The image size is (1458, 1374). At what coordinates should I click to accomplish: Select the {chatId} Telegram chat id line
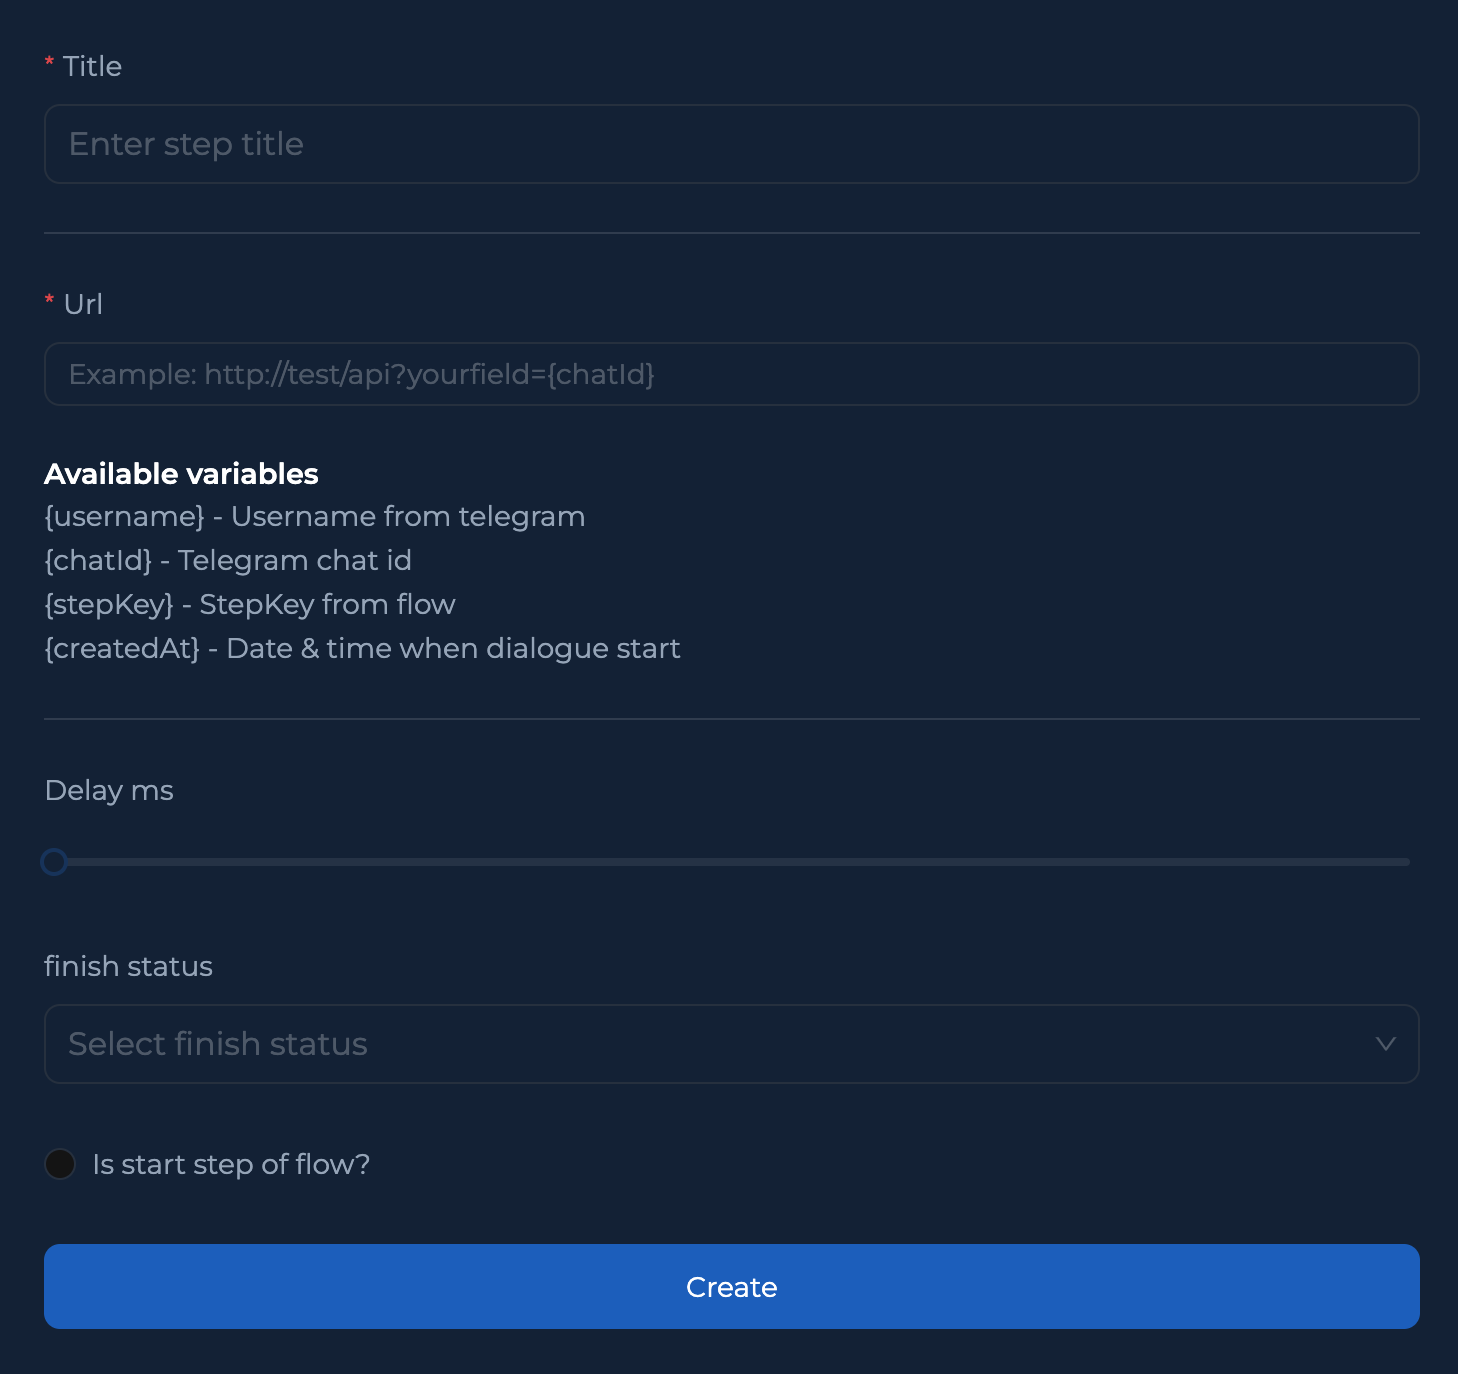[x=228, y=561]
